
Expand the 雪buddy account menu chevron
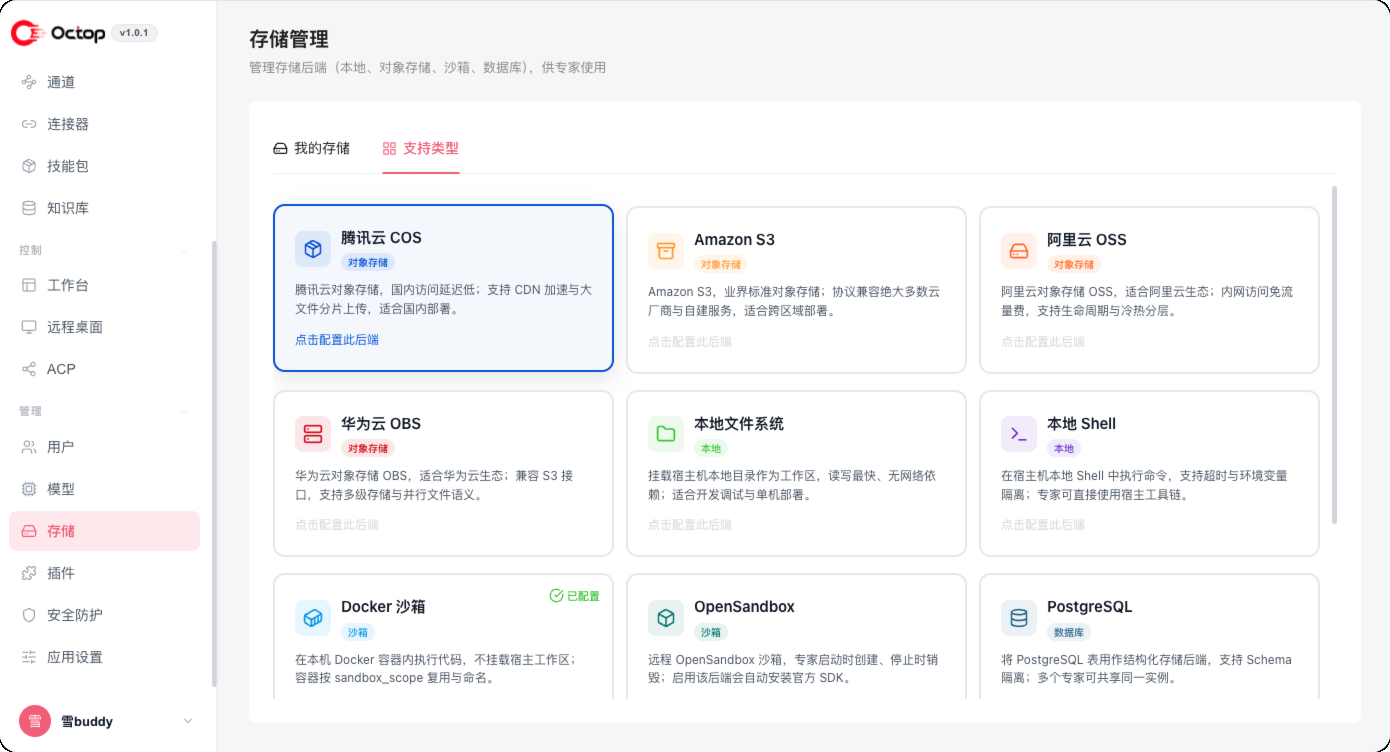(x=187, y=721)
